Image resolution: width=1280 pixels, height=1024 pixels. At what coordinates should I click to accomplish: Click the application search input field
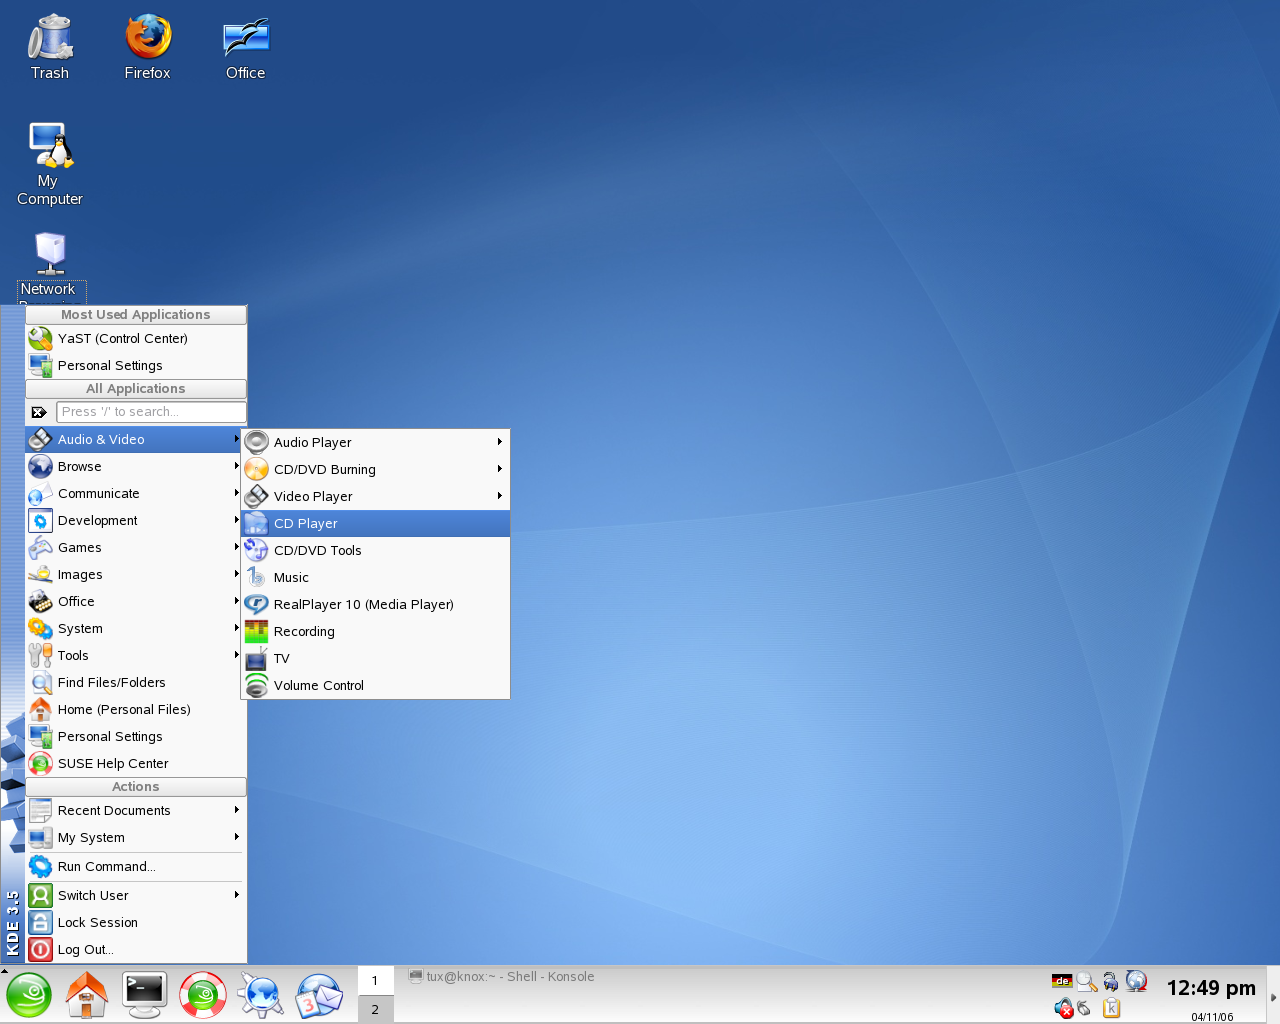pos(151,412)
